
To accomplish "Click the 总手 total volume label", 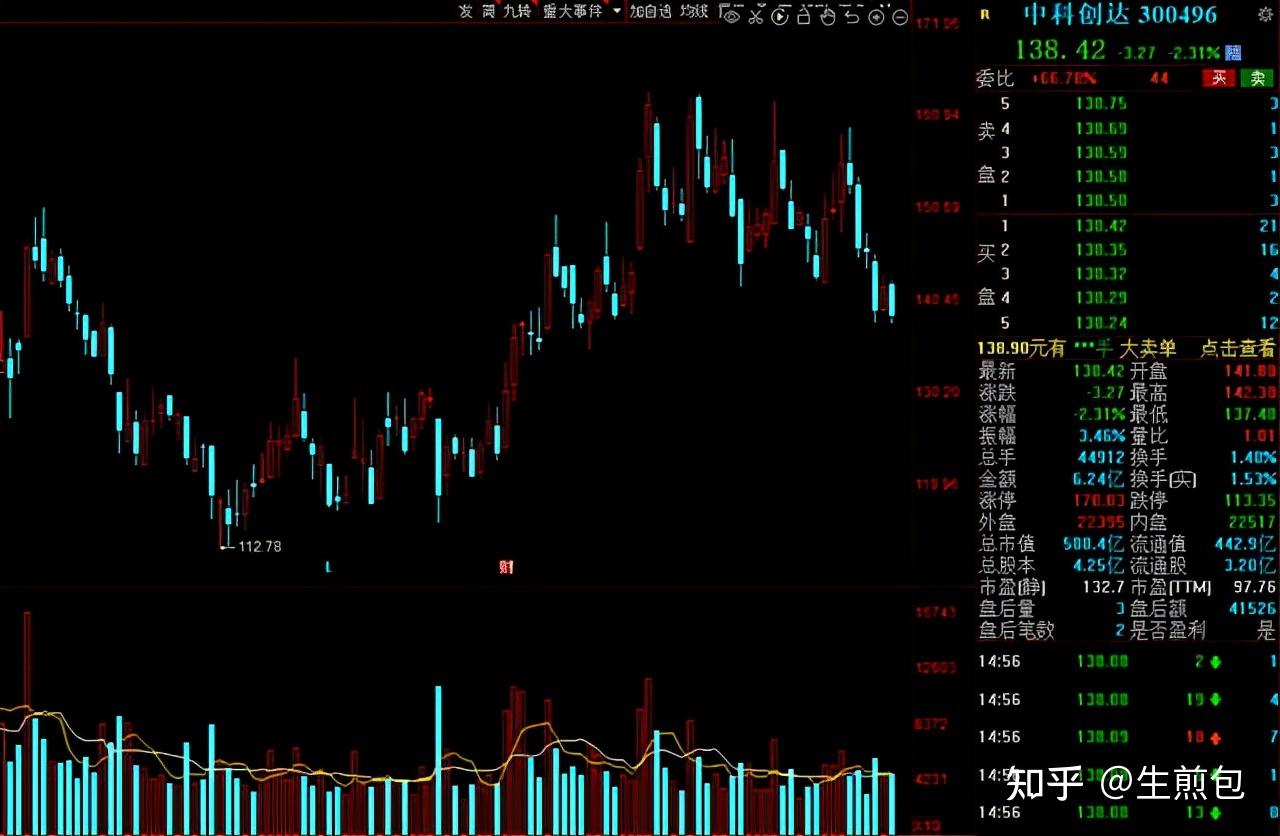I will pyautogui.click(x=996, y=458).
